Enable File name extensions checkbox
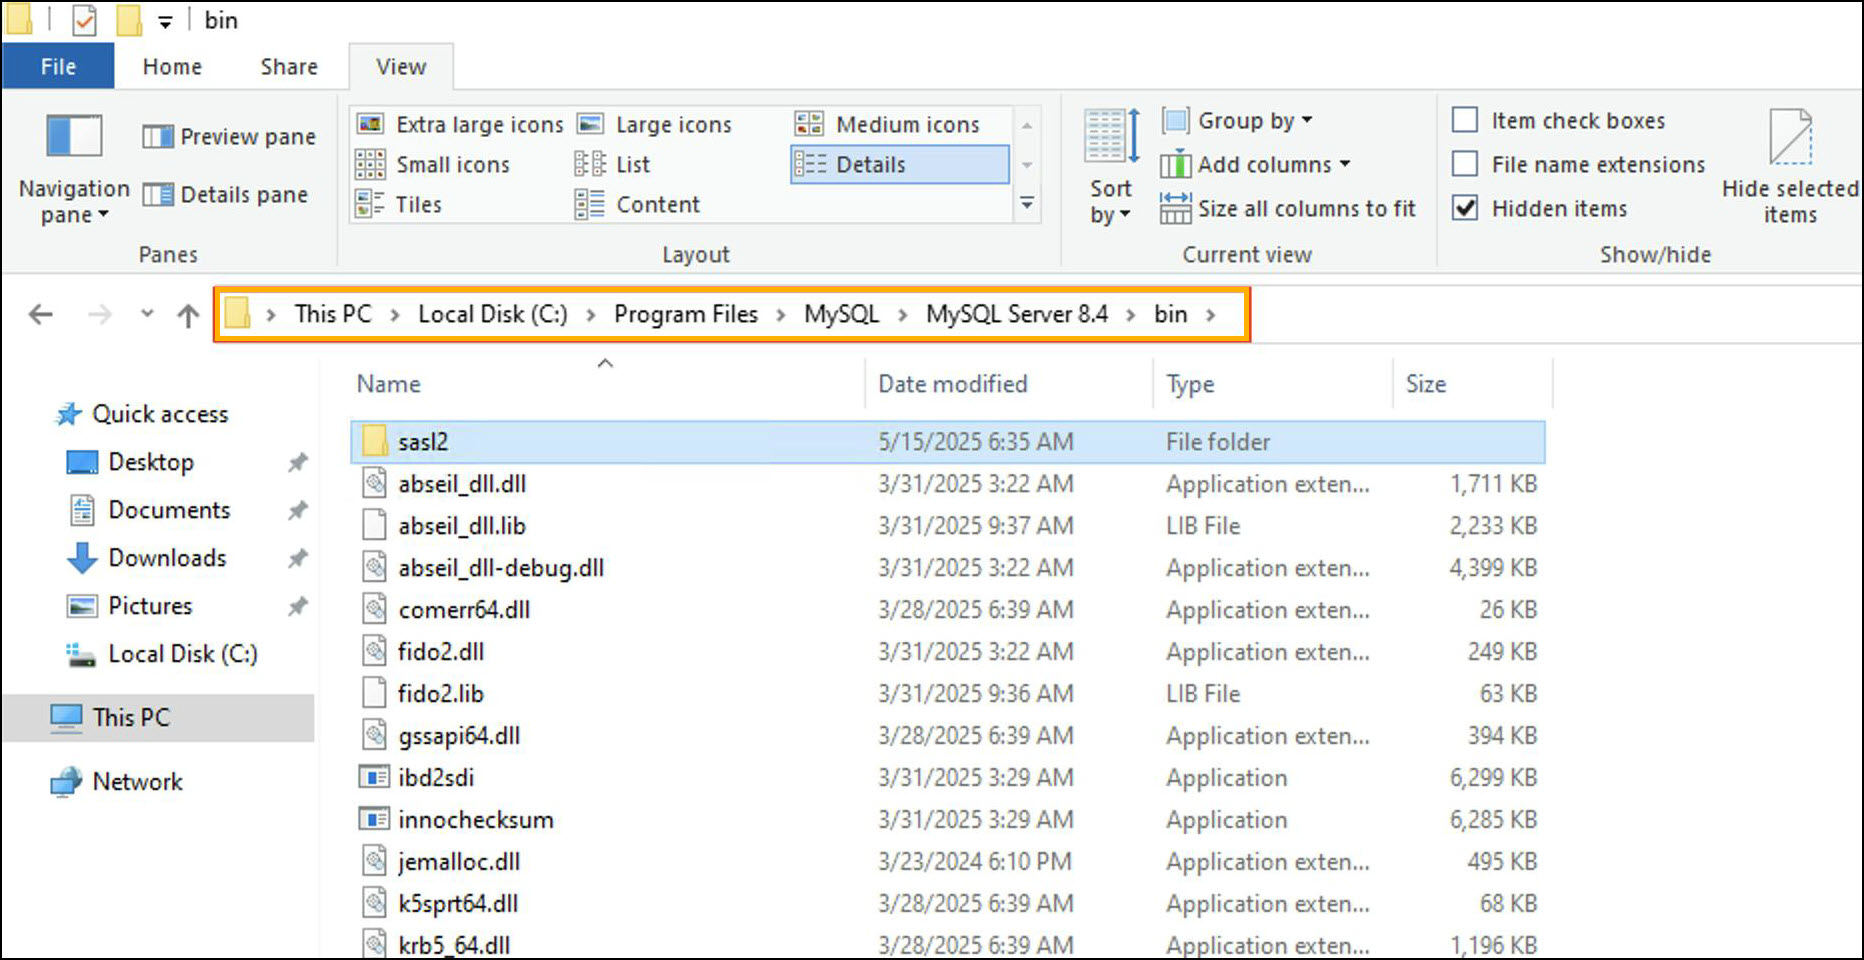 [x=1465, y=164]
